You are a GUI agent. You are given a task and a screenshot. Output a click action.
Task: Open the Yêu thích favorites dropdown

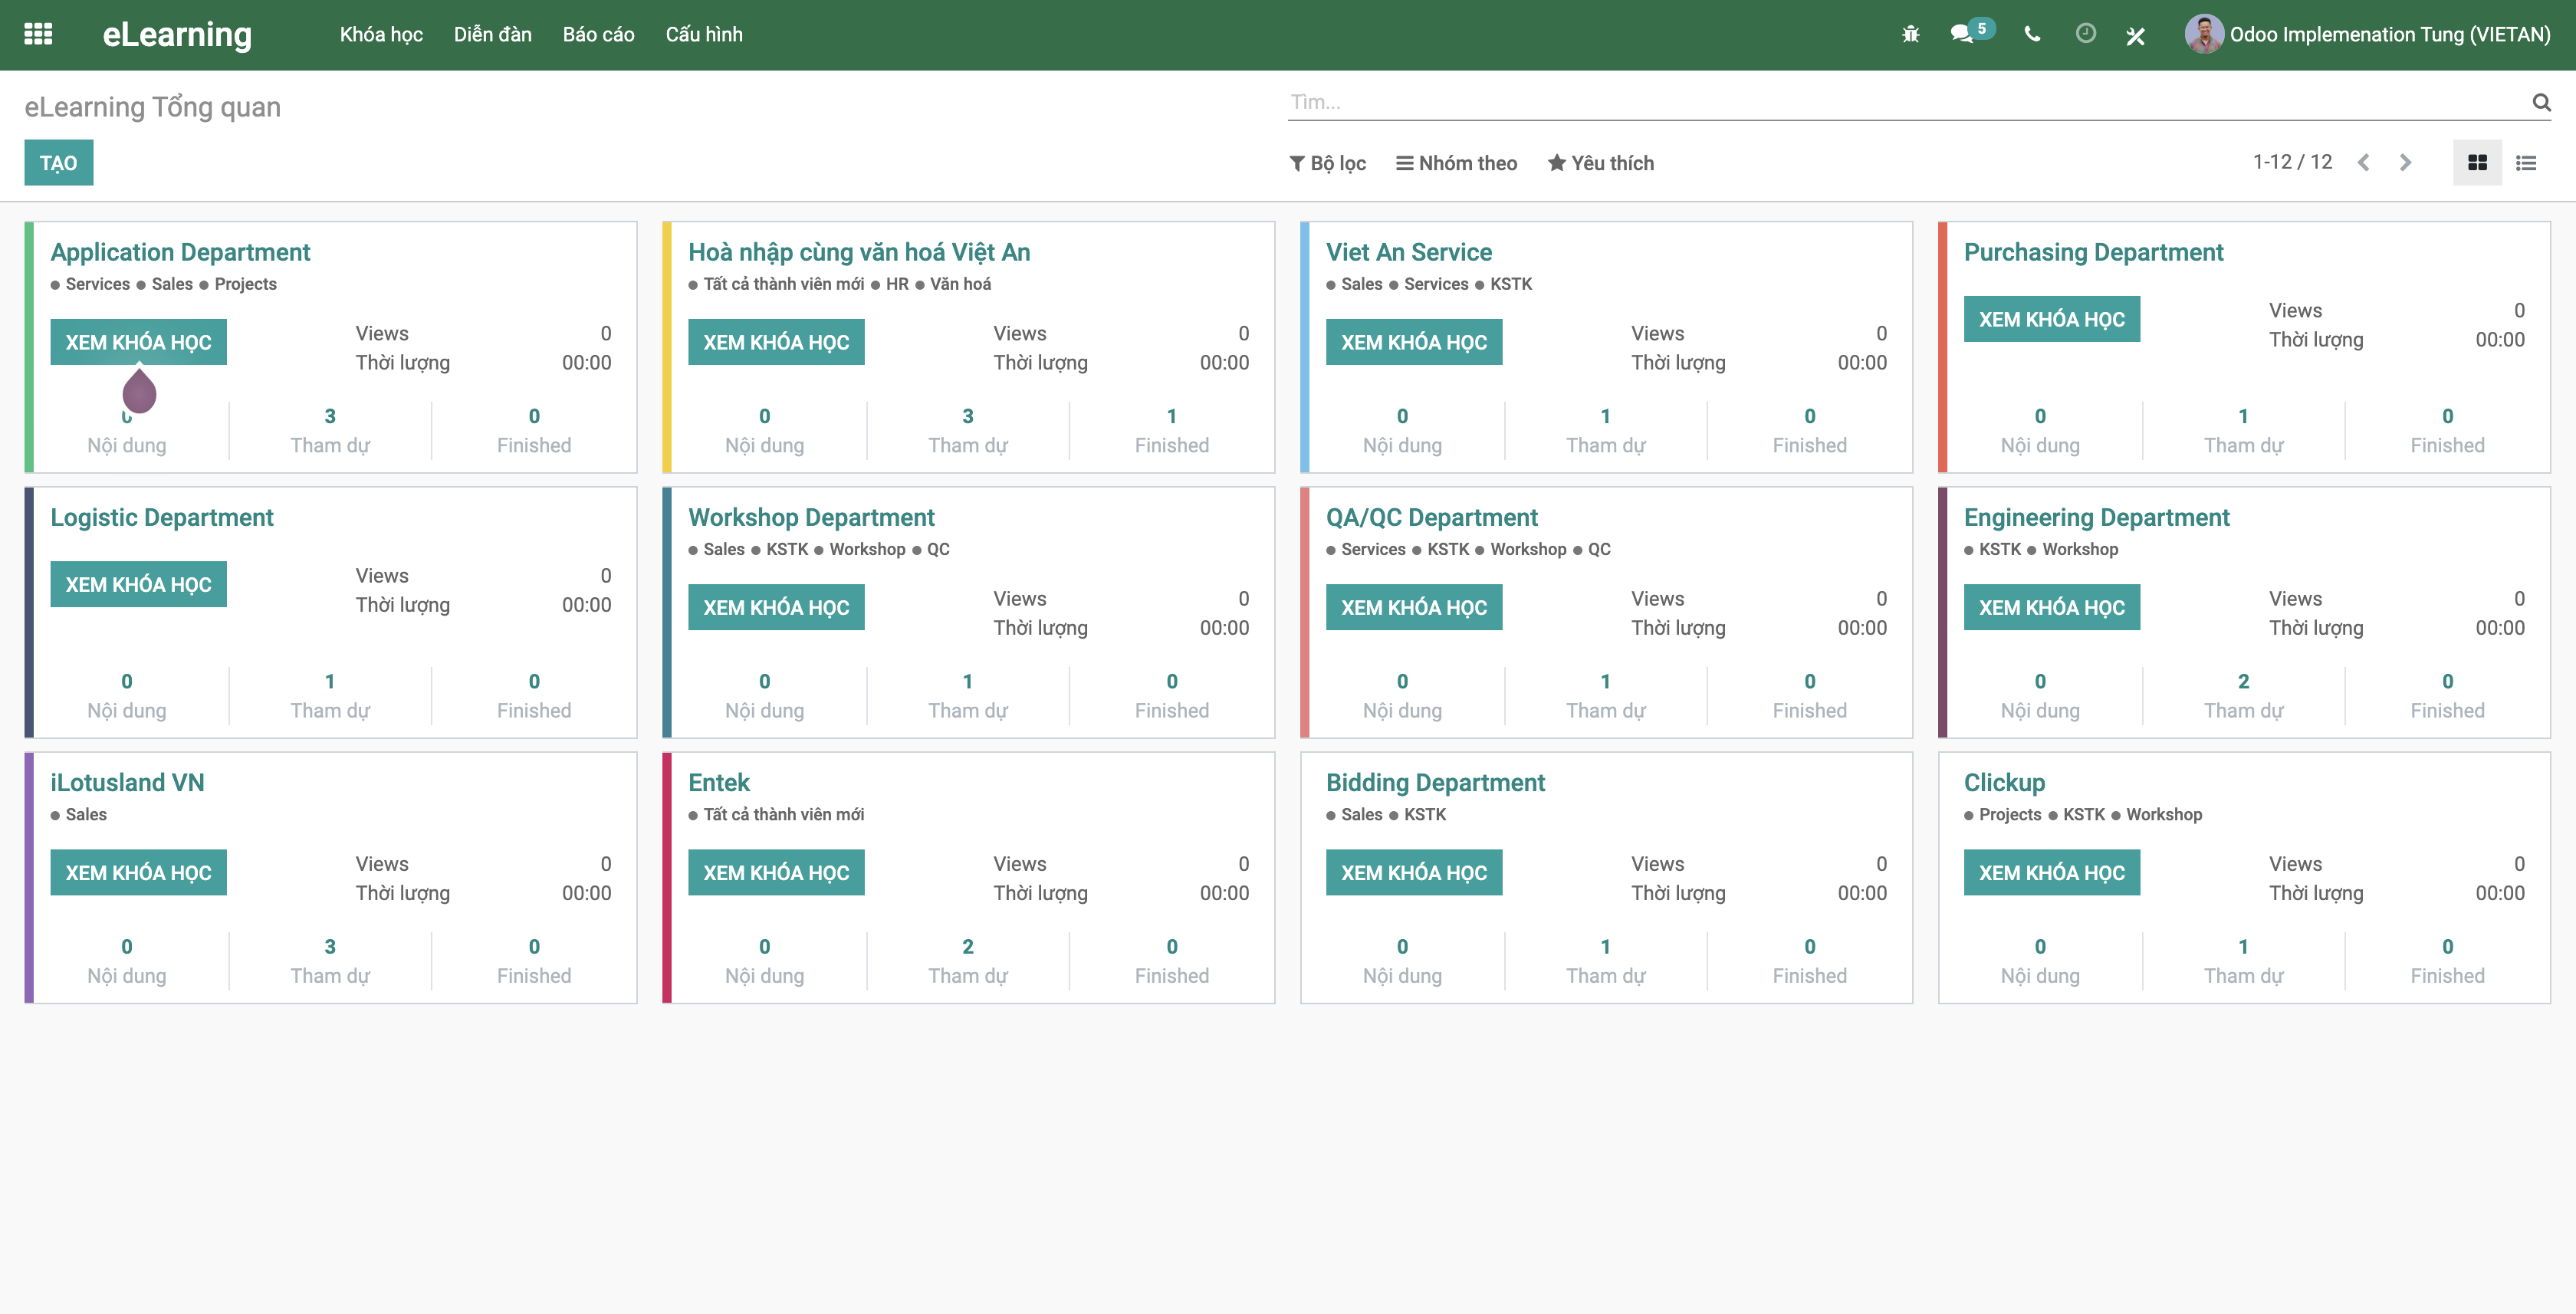tap(1600, 163)
